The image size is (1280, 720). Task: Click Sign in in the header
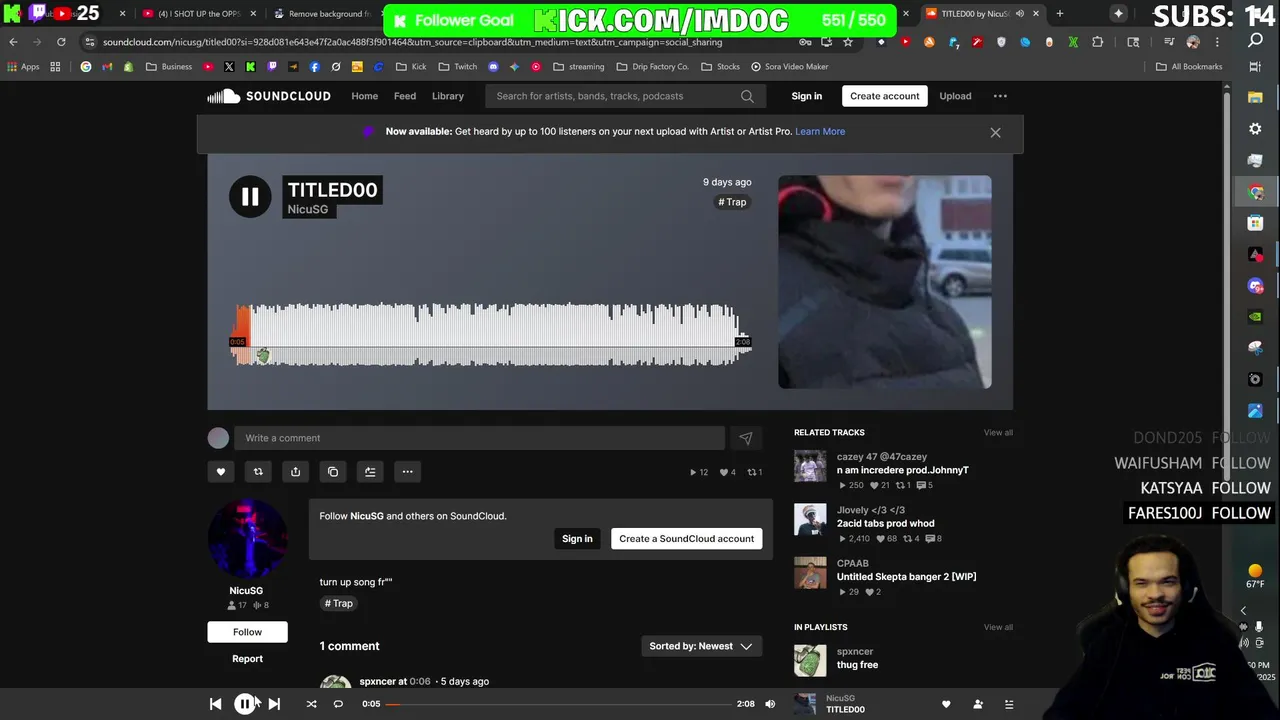[806, 96]
